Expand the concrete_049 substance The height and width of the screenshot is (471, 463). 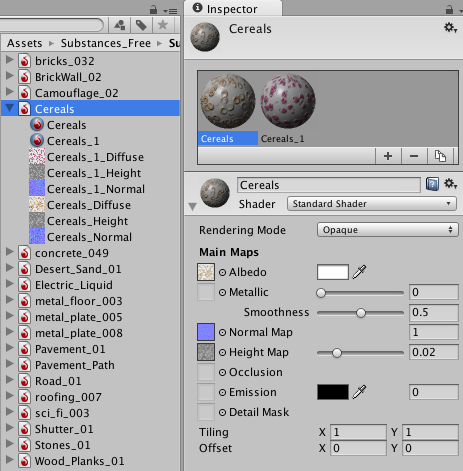tap(10, 252)
